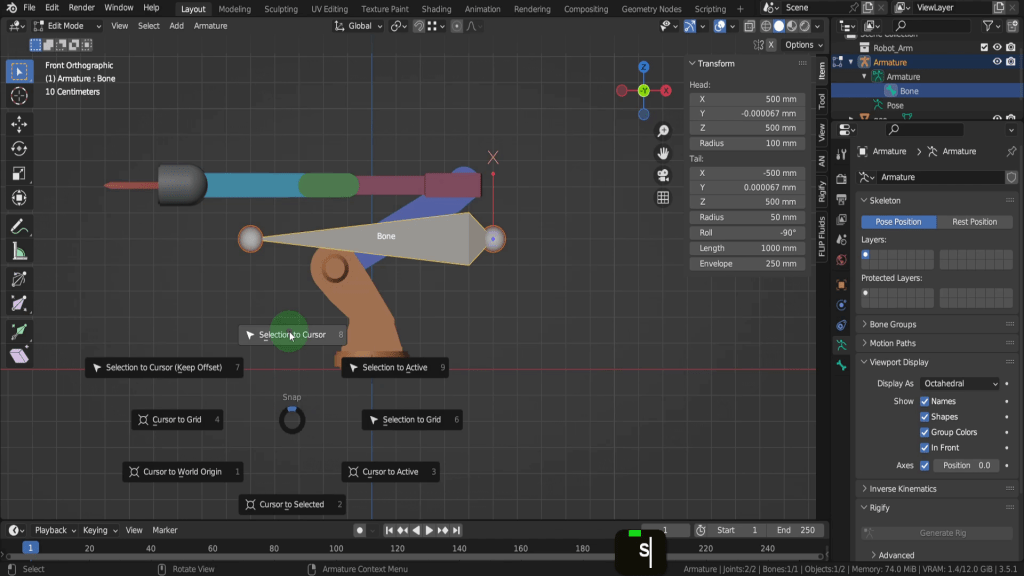
Task: Click the Axes Position slider
Action: (x=966, y=466)
